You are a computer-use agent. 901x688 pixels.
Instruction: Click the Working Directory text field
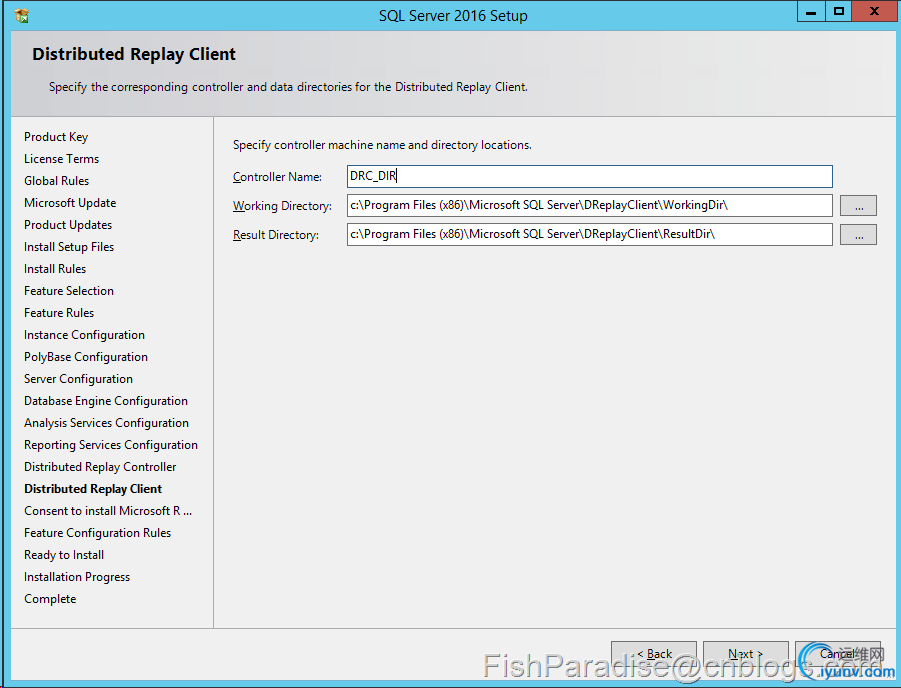[590, 205]
